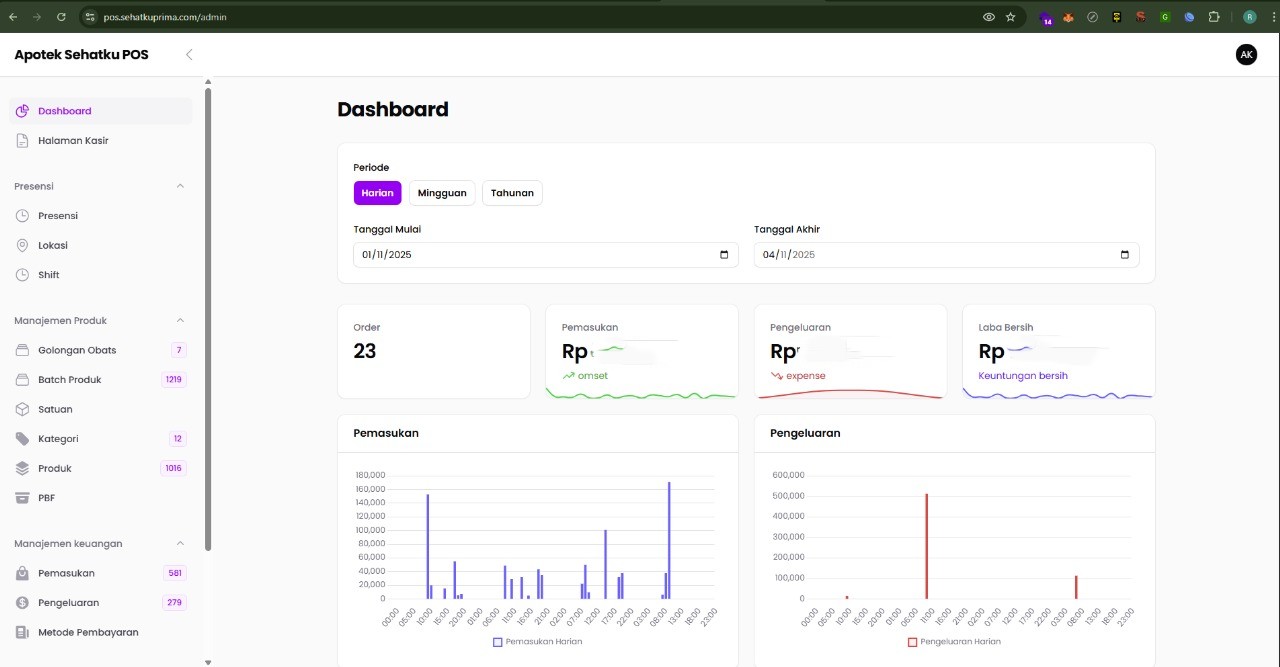Collapse the Manajemen keuangan section
This screenshot has width=1280, height=667.
click(181, 544)
